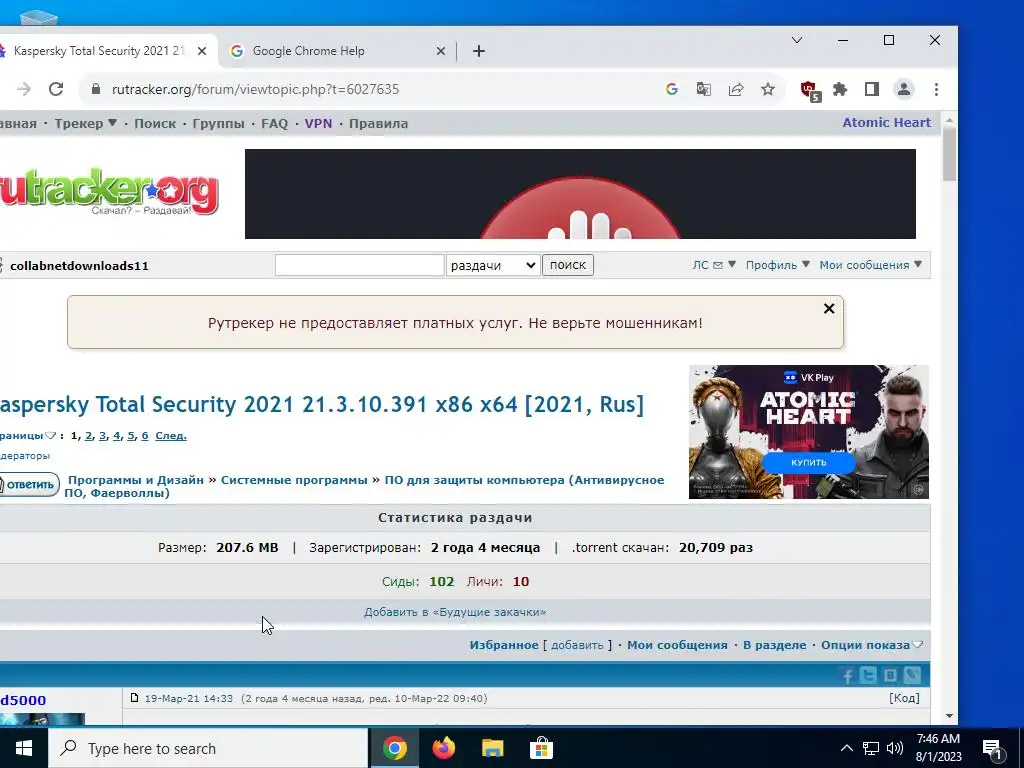Go to page 6 of the topic
This screenshot has width=1024, height=768.
point(145,436)
